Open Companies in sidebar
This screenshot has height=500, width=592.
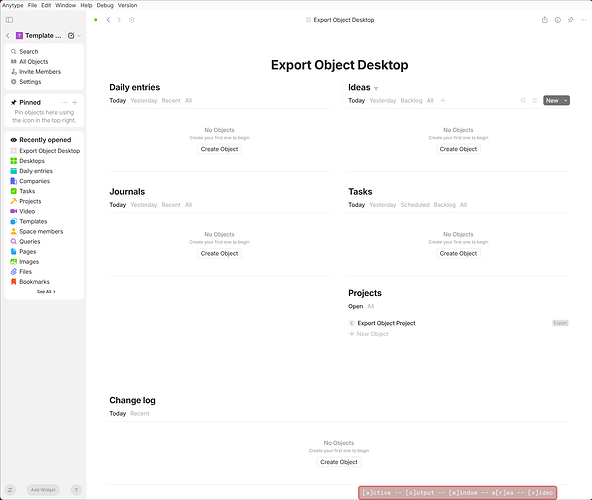(x=34, y=181)
